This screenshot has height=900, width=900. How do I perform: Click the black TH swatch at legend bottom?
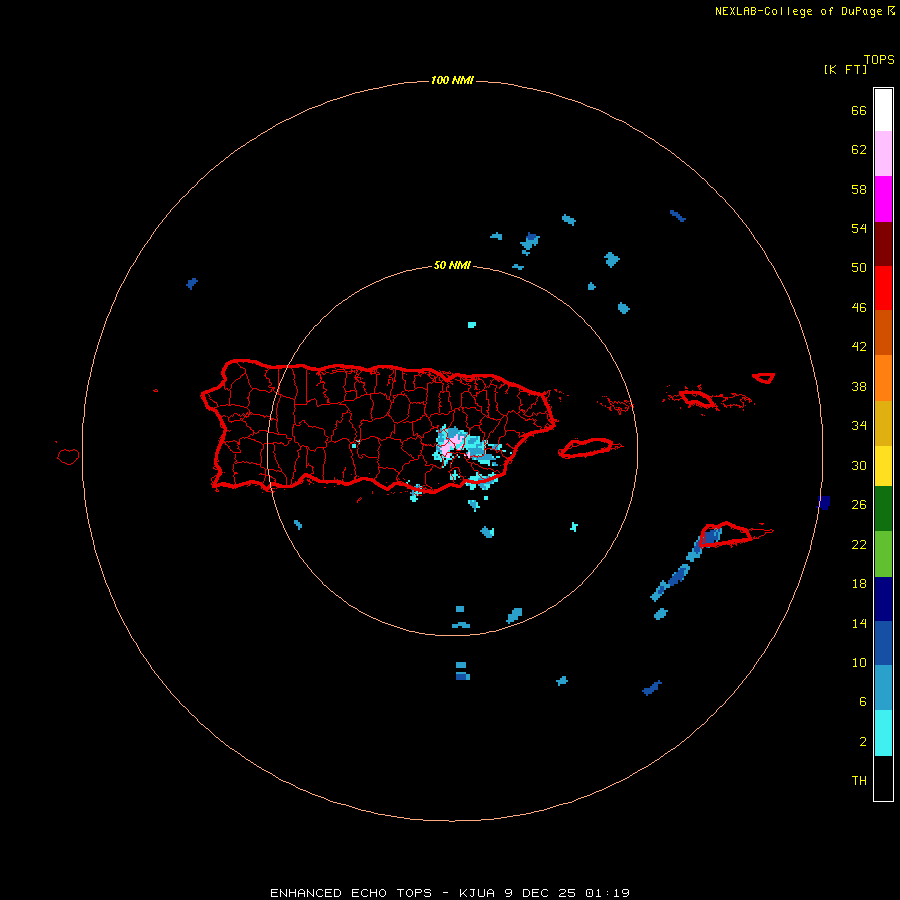pyautogui.click(x=883, y=778)
